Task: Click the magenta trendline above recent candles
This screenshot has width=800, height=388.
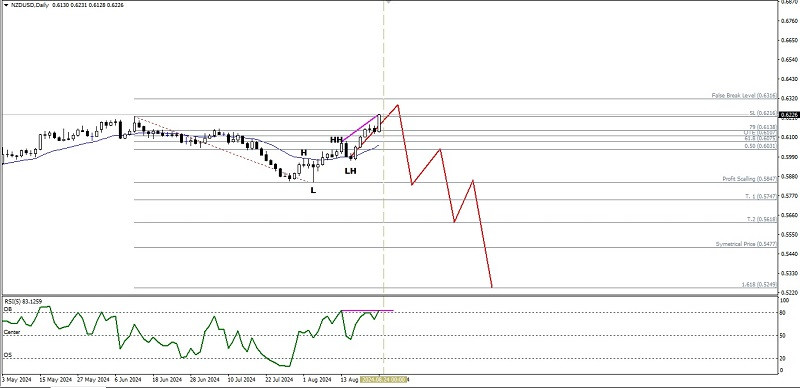Action: pos(361,128)
